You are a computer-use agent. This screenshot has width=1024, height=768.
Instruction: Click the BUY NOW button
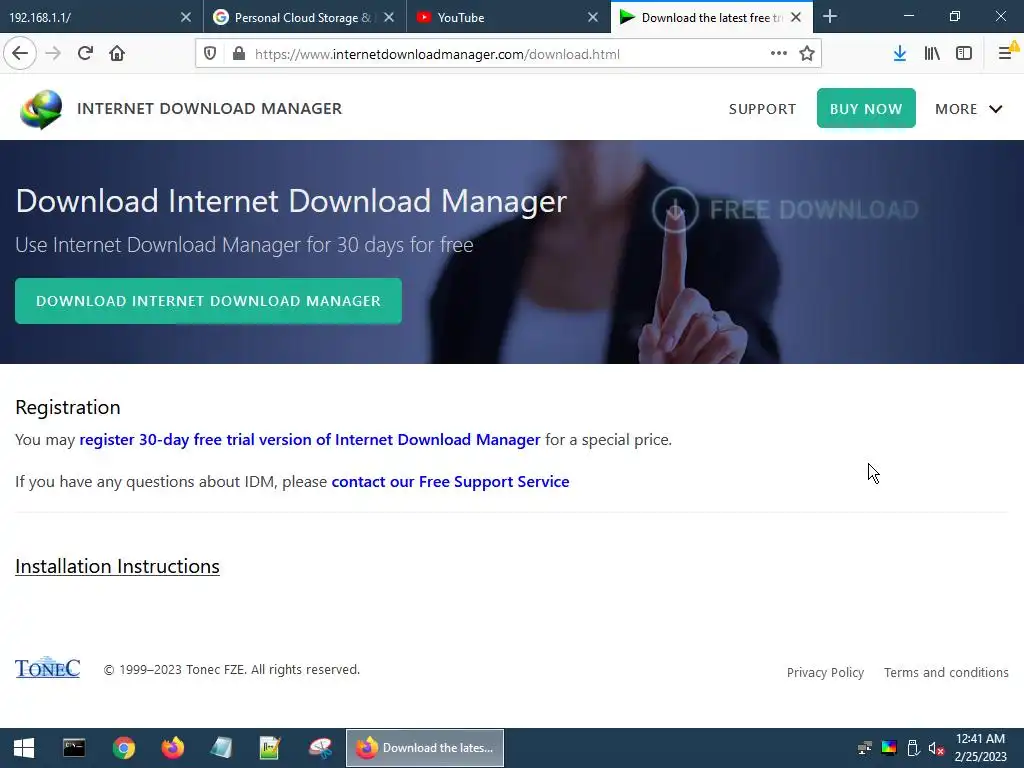866,108
